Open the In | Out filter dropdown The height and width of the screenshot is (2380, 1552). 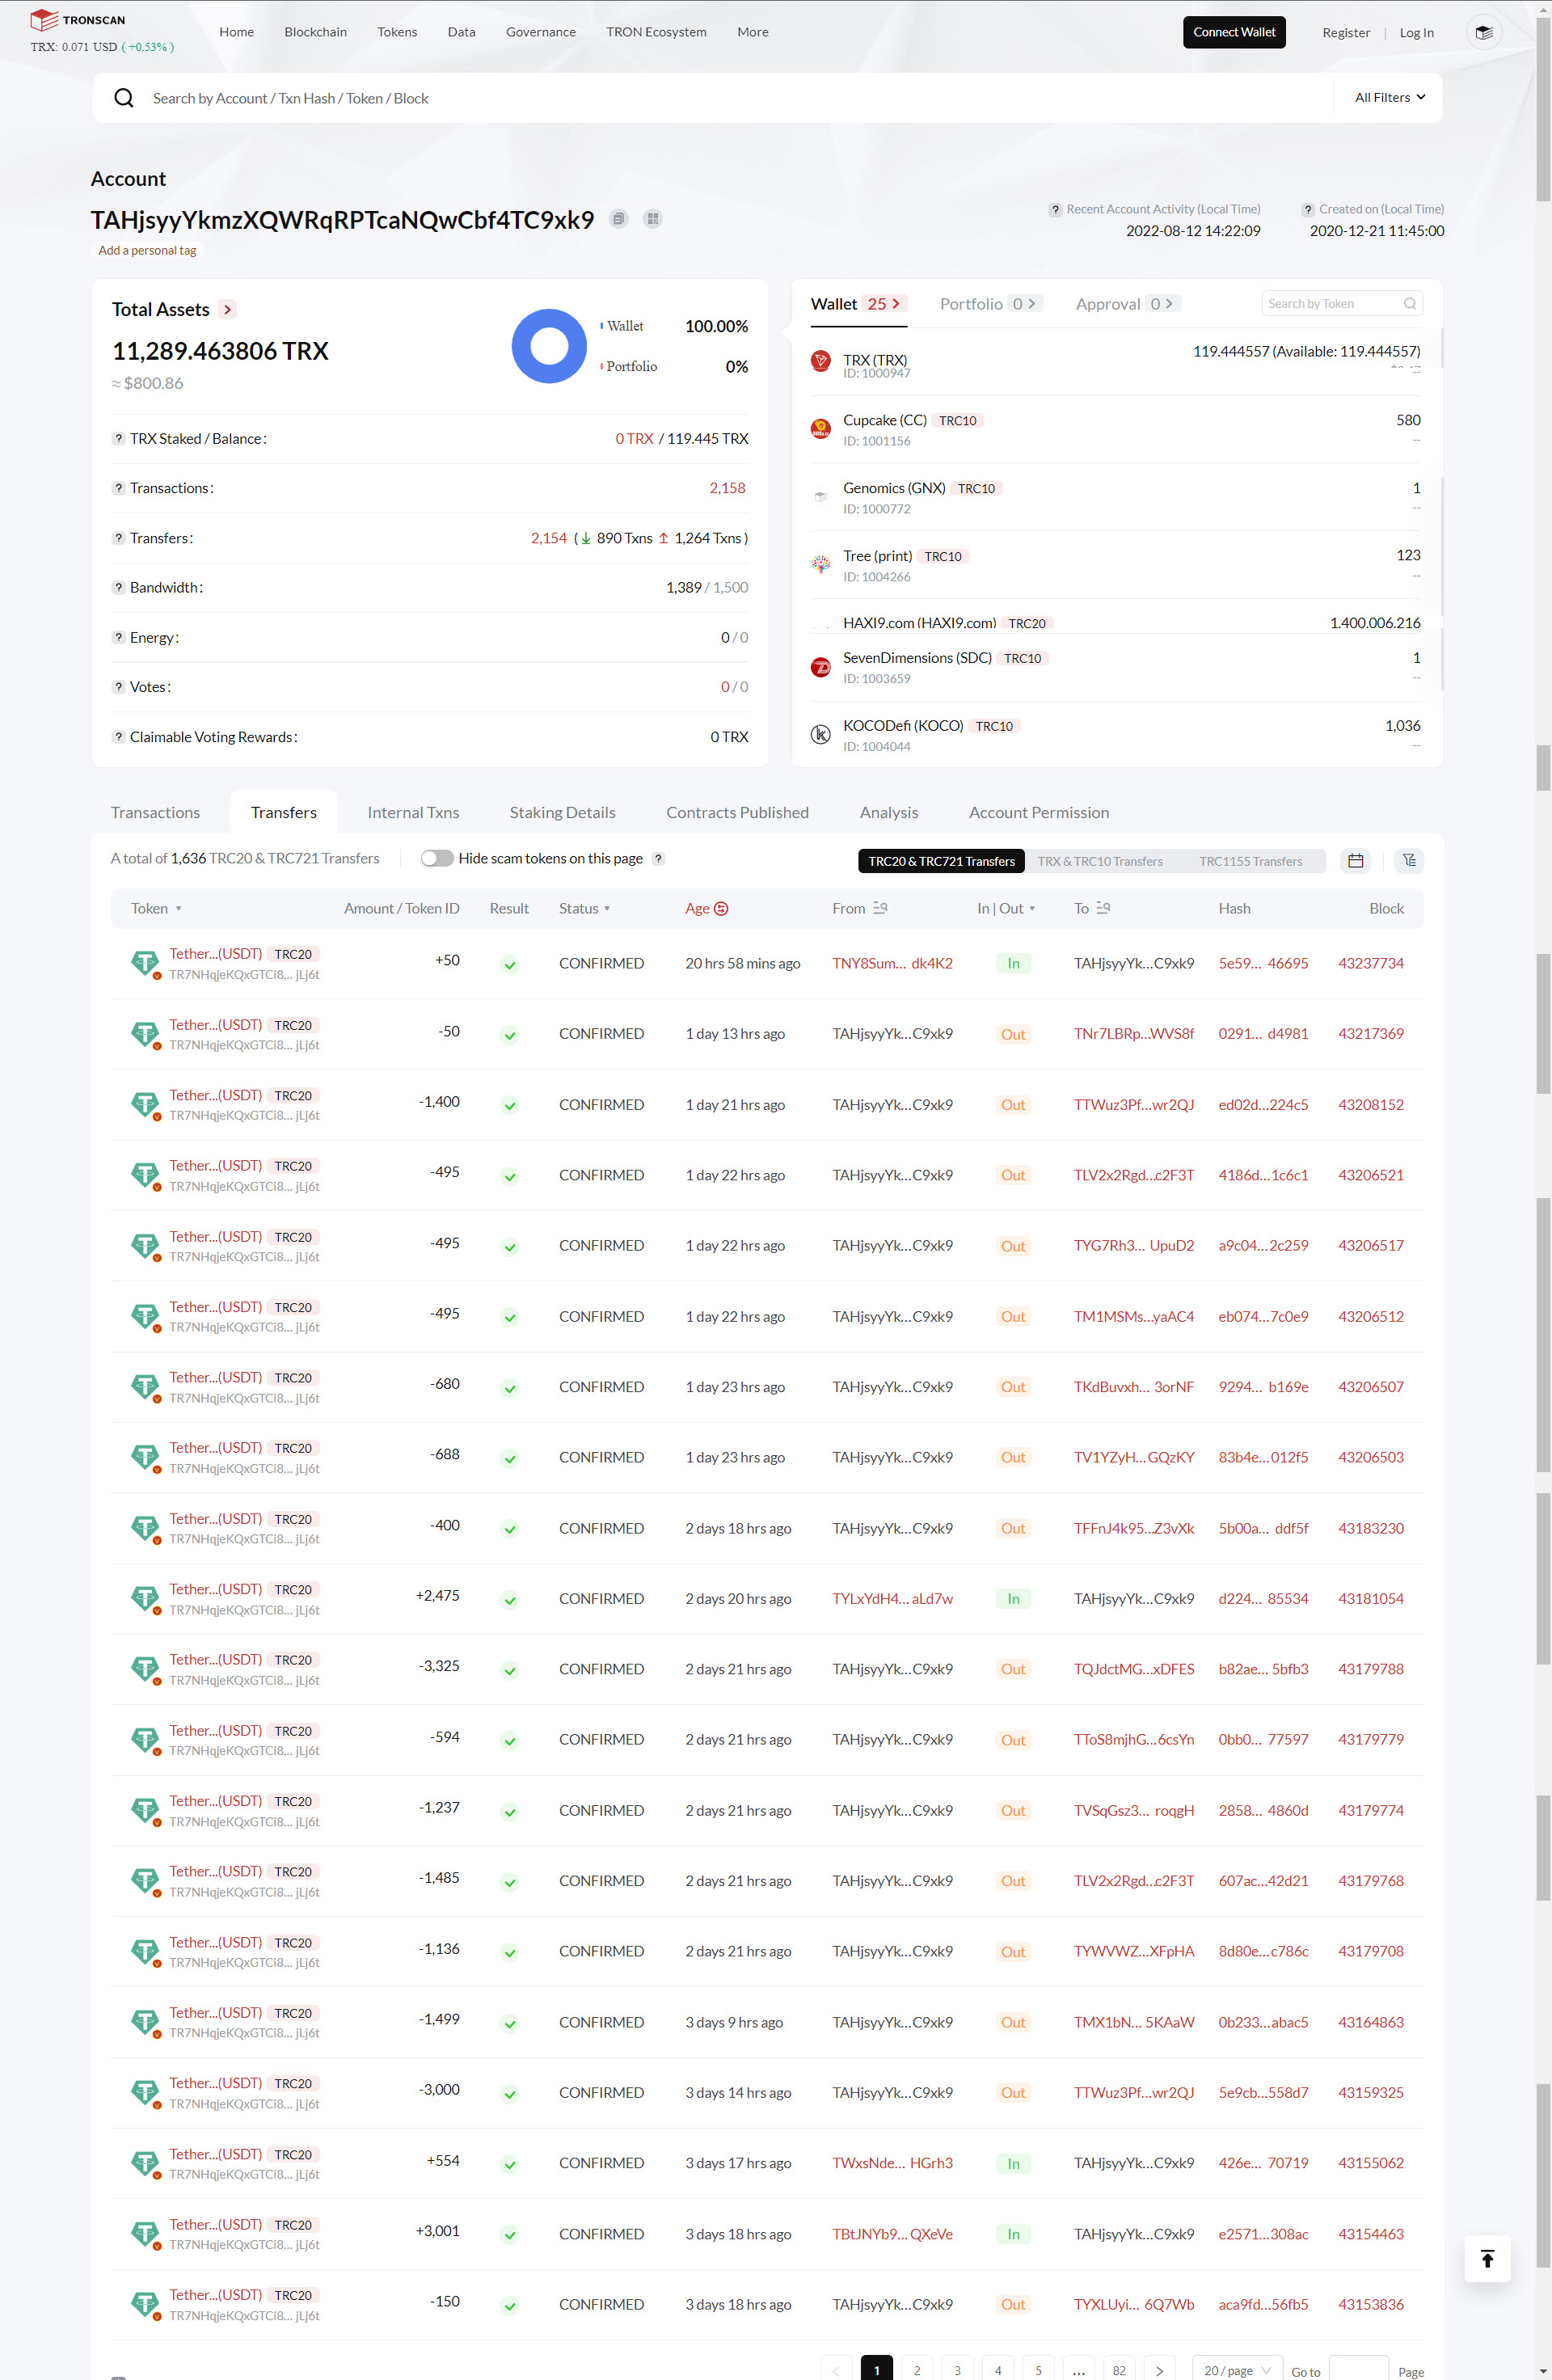click(1032, 909)
